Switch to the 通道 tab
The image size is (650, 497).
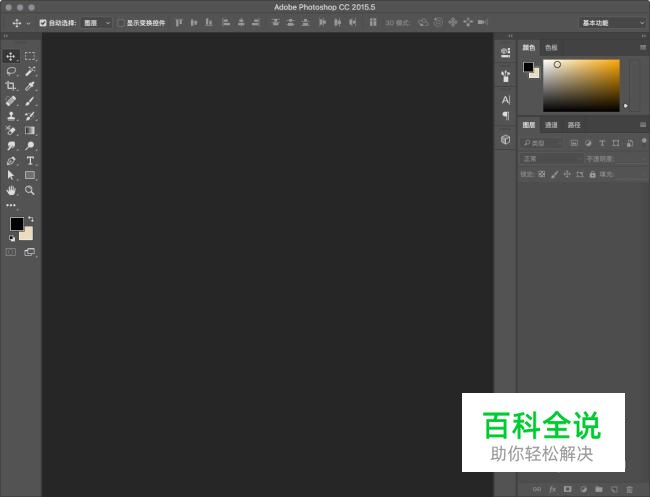(x=551, y=125)
